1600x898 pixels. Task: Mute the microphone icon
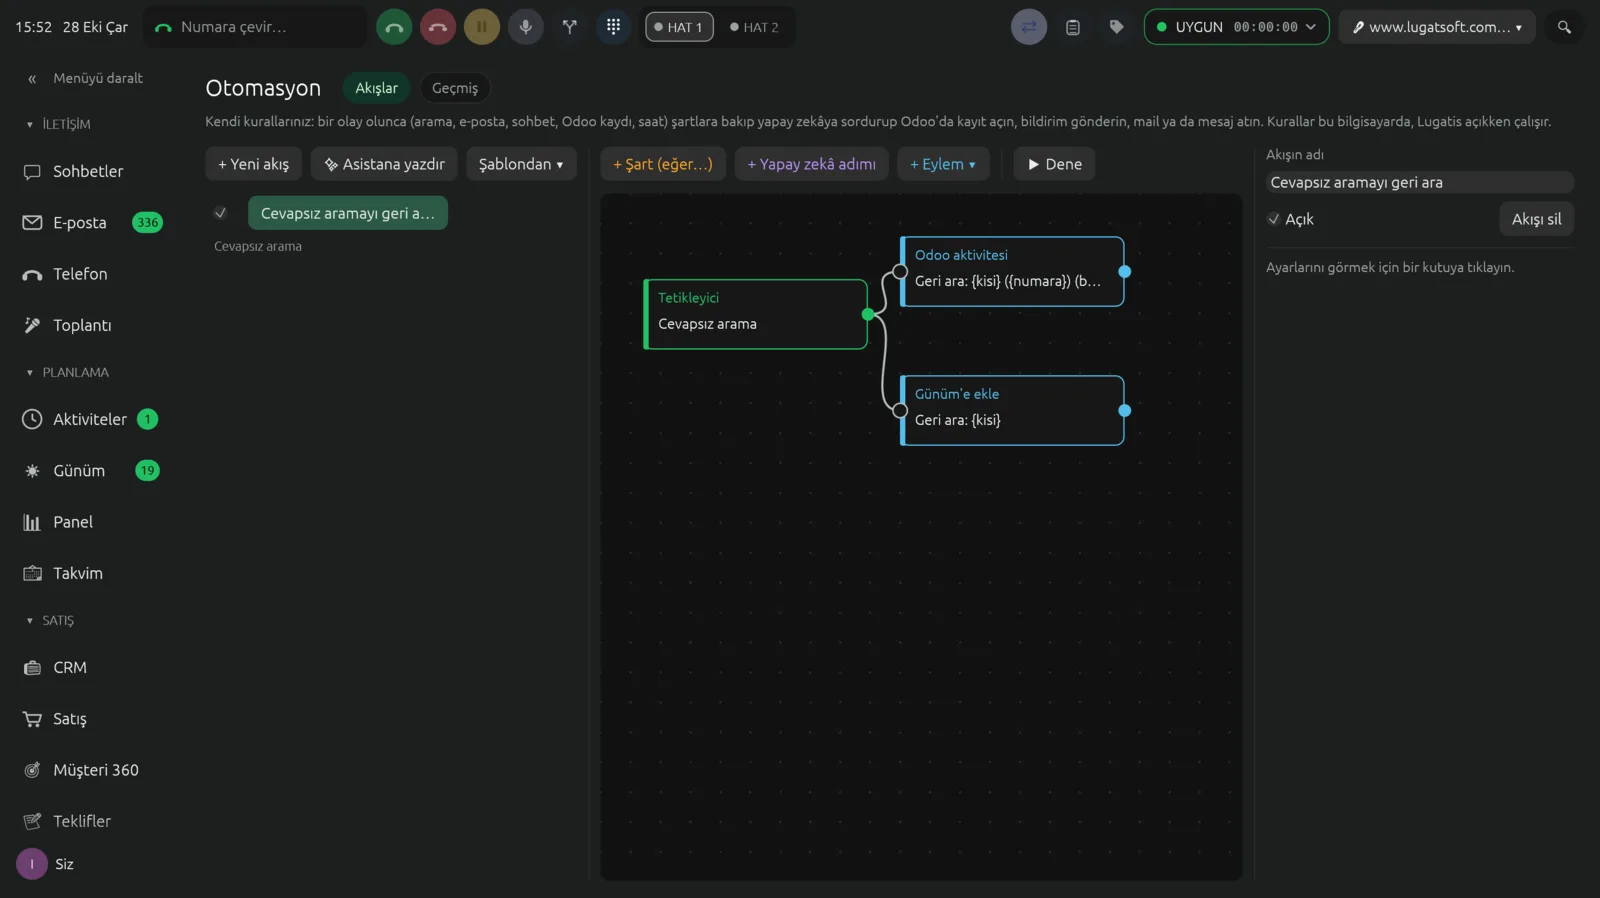pos(526,27)
